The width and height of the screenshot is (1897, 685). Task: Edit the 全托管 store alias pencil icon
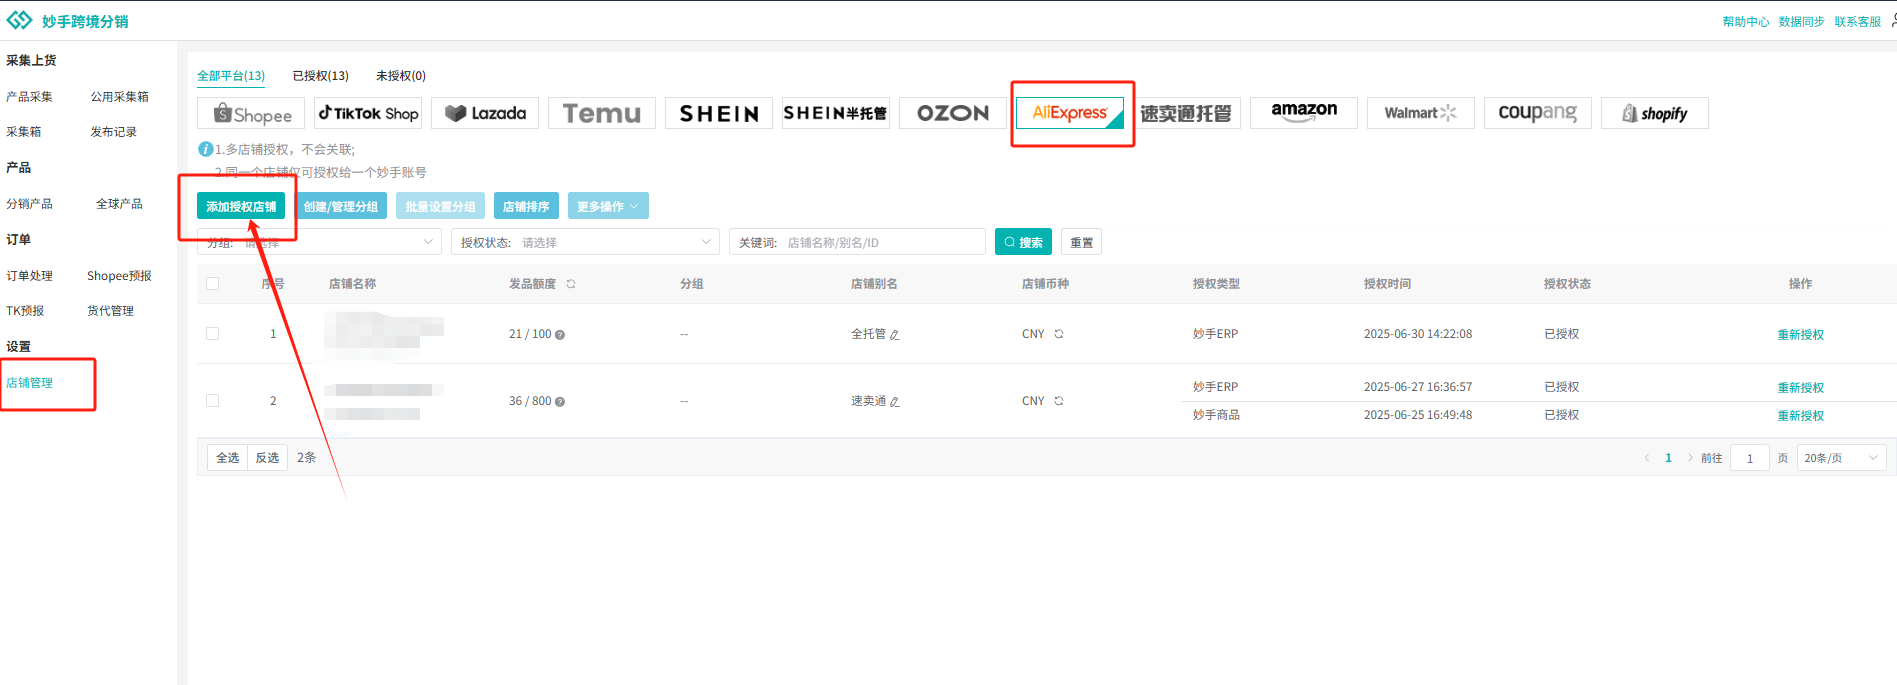pyautogui.click(x=895, y=335)
